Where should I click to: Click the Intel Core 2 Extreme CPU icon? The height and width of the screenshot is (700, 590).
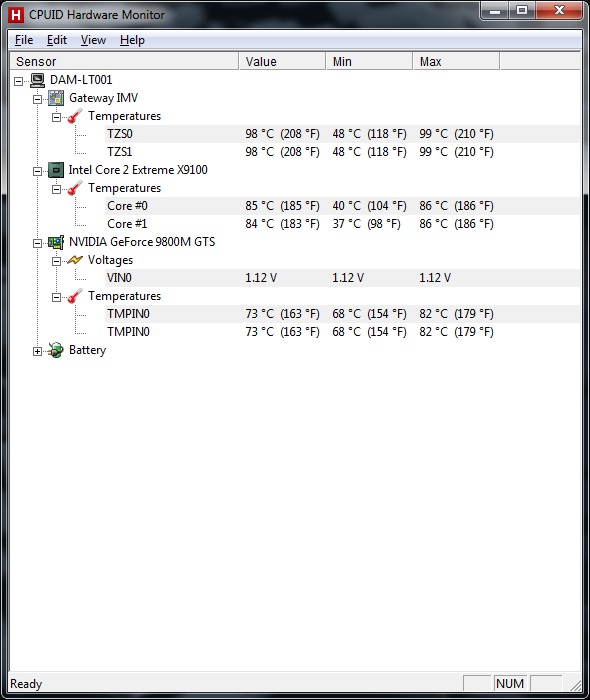[56, 170]
